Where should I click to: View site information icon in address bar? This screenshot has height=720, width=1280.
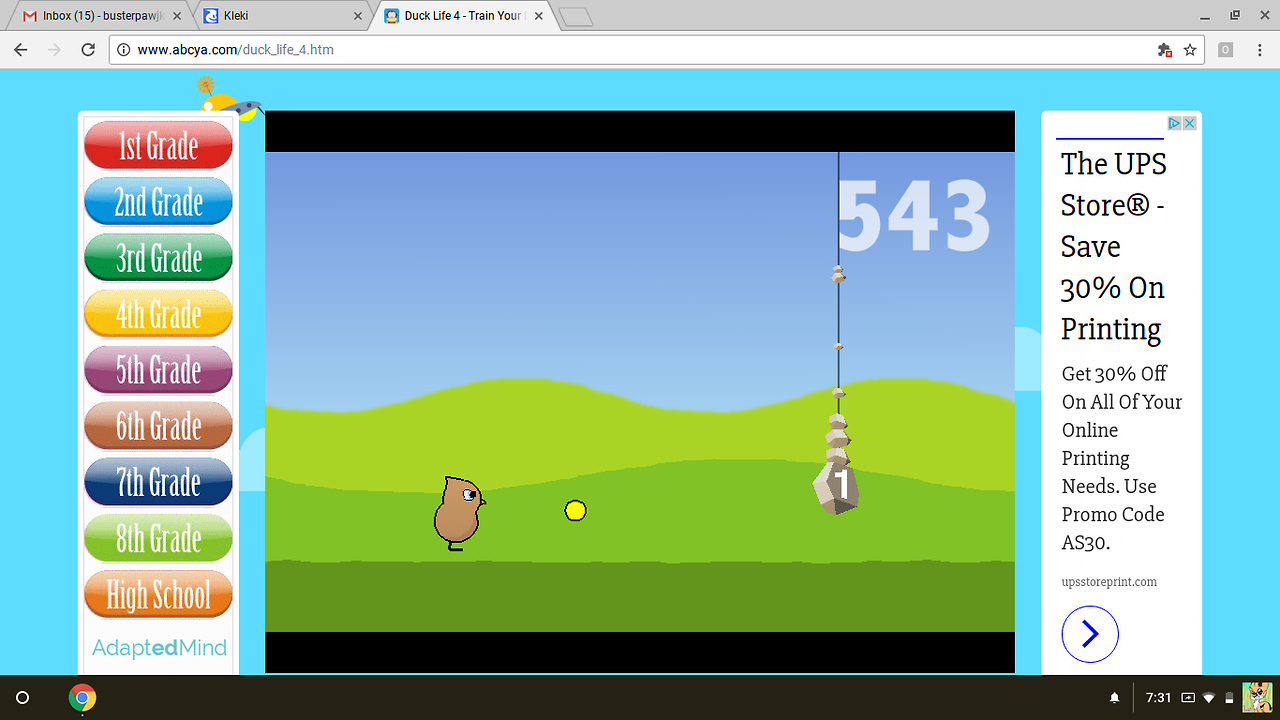tap(124, 50)
